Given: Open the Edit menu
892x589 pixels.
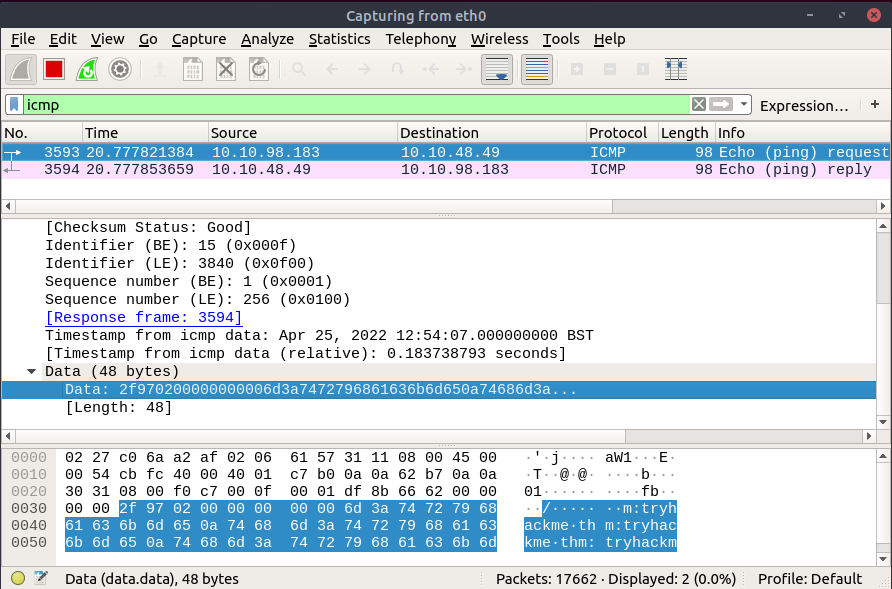Looking at the screenshot, I should [x=63, y=39].
